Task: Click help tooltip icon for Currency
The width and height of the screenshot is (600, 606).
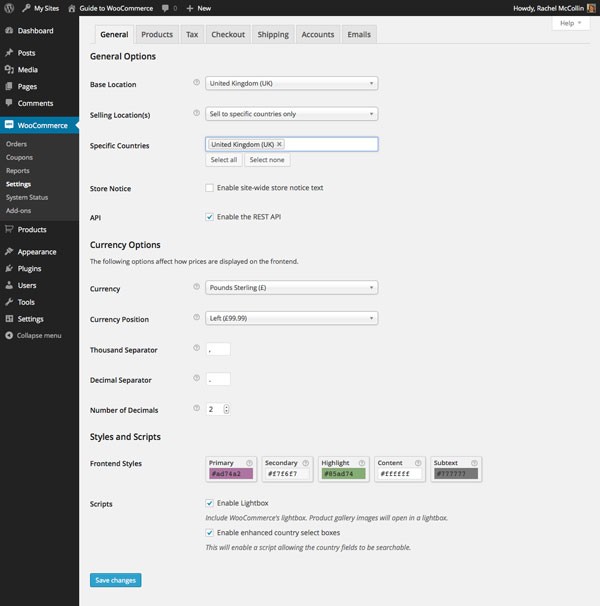Action: click(x=196, y=287)
